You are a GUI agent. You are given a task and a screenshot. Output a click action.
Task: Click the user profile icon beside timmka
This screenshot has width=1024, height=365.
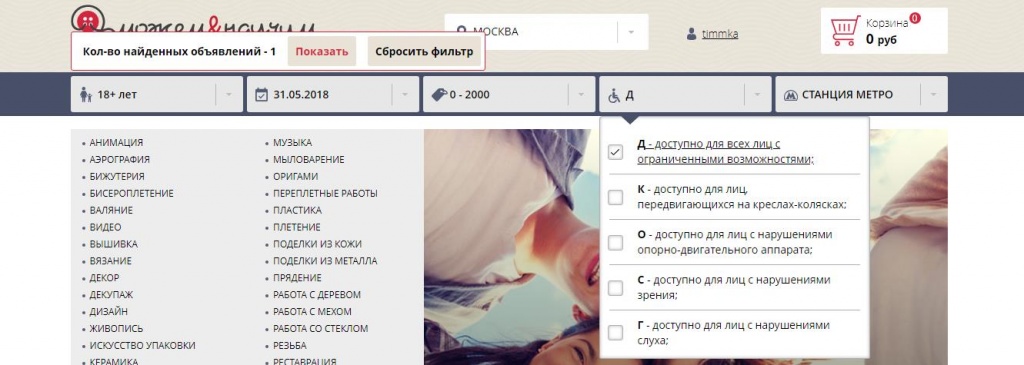(x=692, y=34)
